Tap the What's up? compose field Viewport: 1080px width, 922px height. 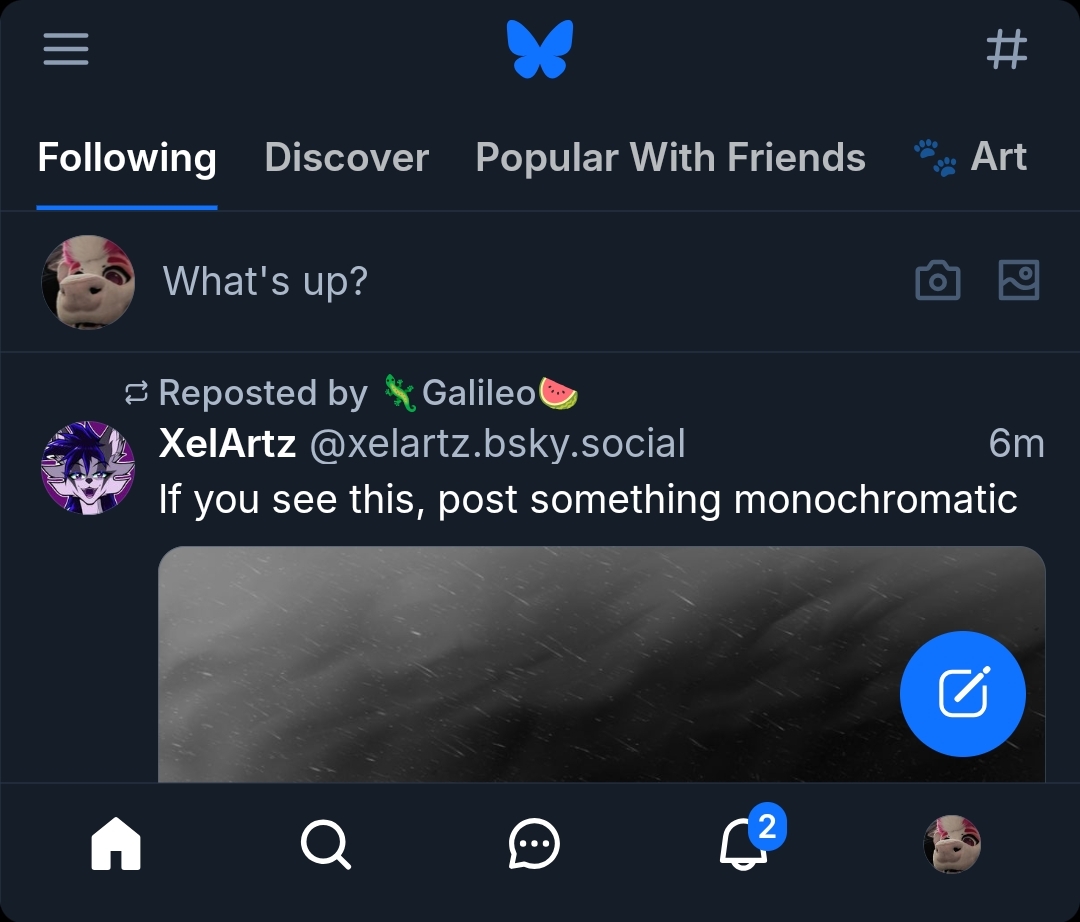(x=265, y=282)
